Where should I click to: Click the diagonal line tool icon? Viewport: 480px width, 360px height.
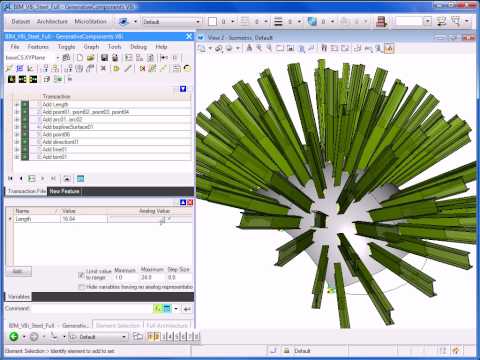tap(128, 68)
